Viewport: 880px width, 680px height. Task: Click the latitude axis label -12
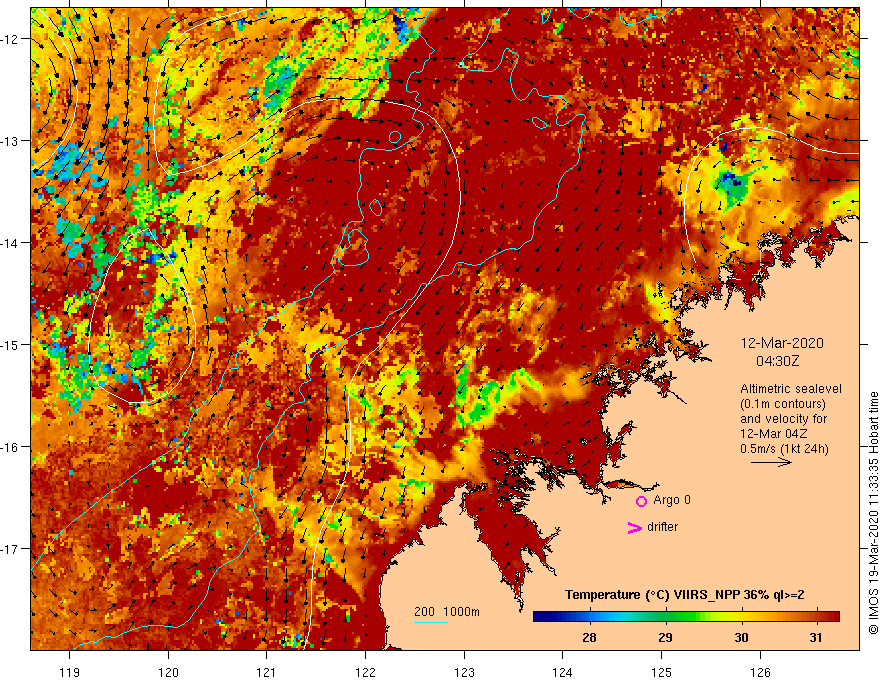[x=10, y=39]
